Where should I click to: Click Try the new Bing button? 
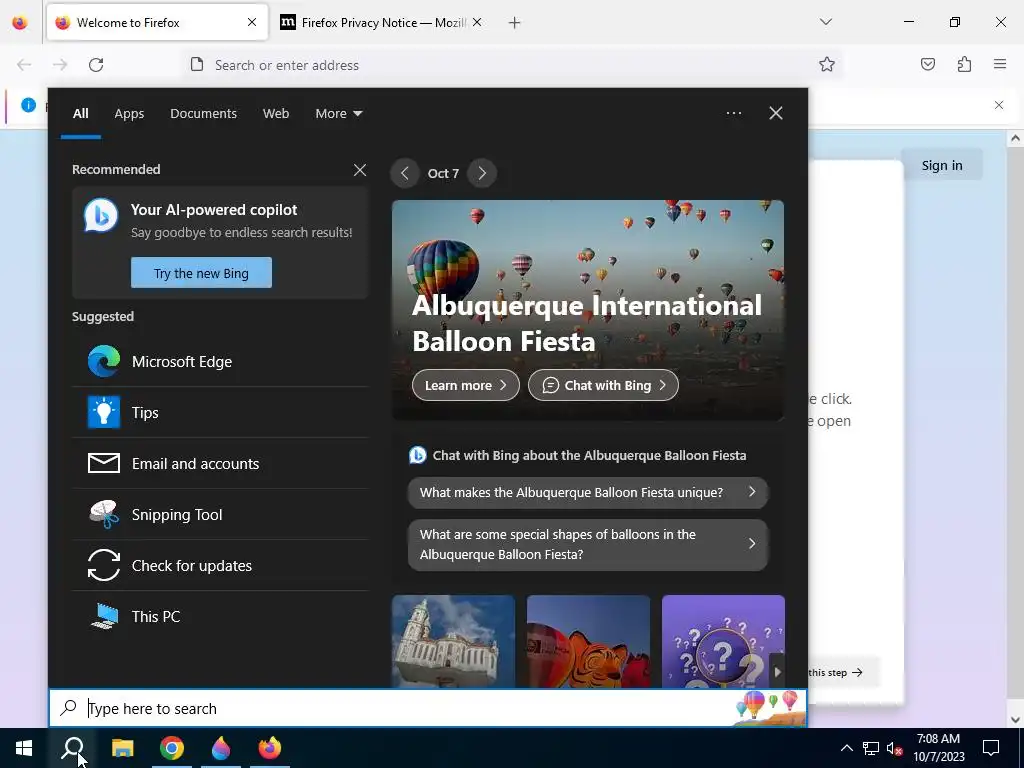pyautogui.click(x=201, y=273)
